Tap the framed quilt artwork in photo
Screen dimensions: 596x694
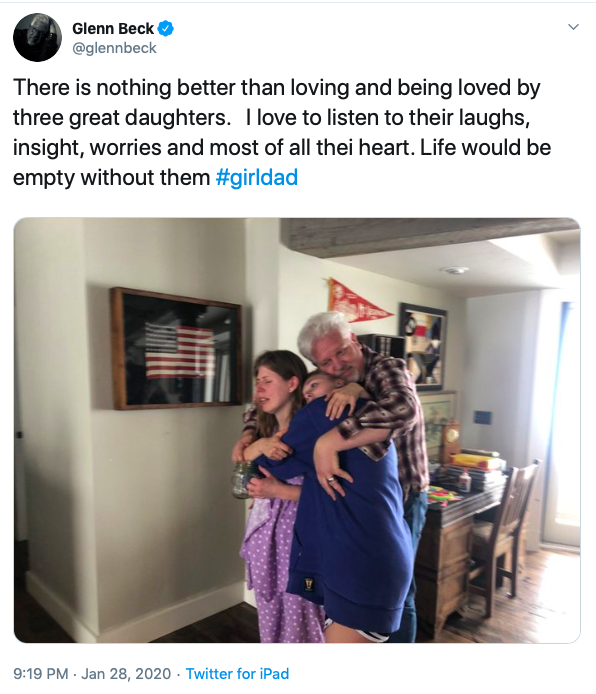click(x=423, y=346)
